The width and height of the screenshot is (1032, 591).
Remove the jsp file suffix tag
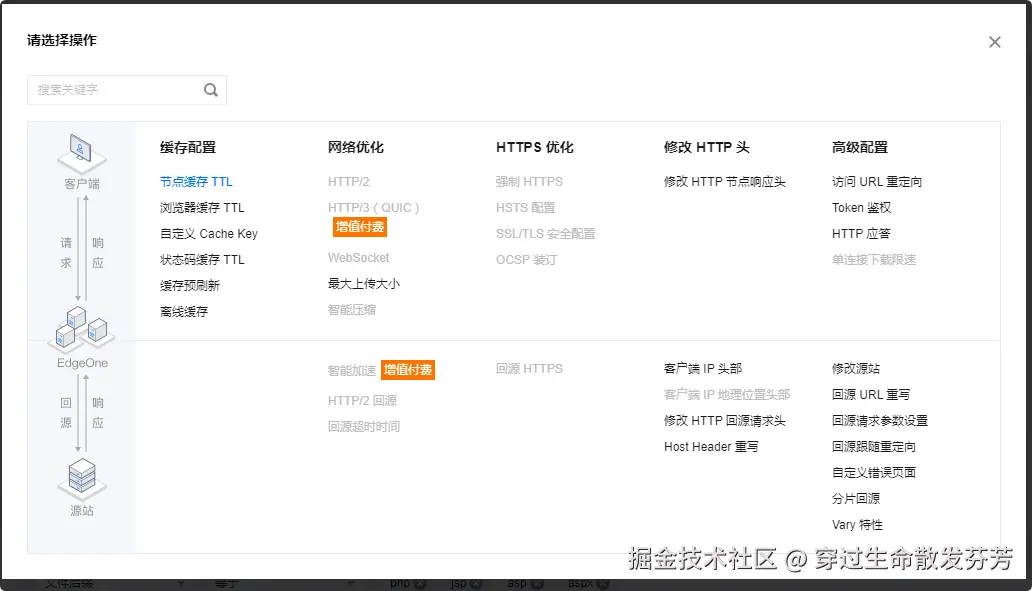click(x=476, y=582)
